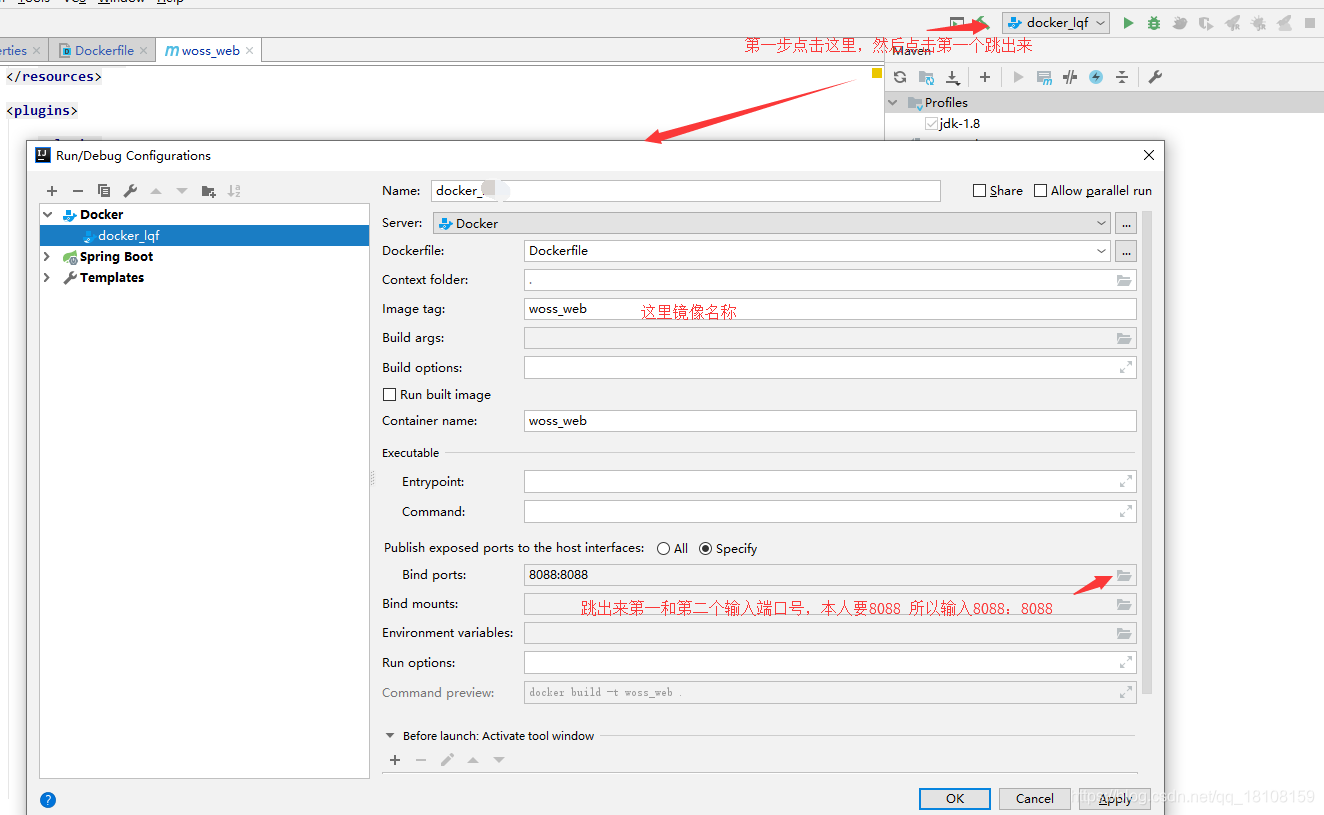Select Specify radio for publish exposed ports
This screenshot has width=1324, height=815.
point(705,549)
